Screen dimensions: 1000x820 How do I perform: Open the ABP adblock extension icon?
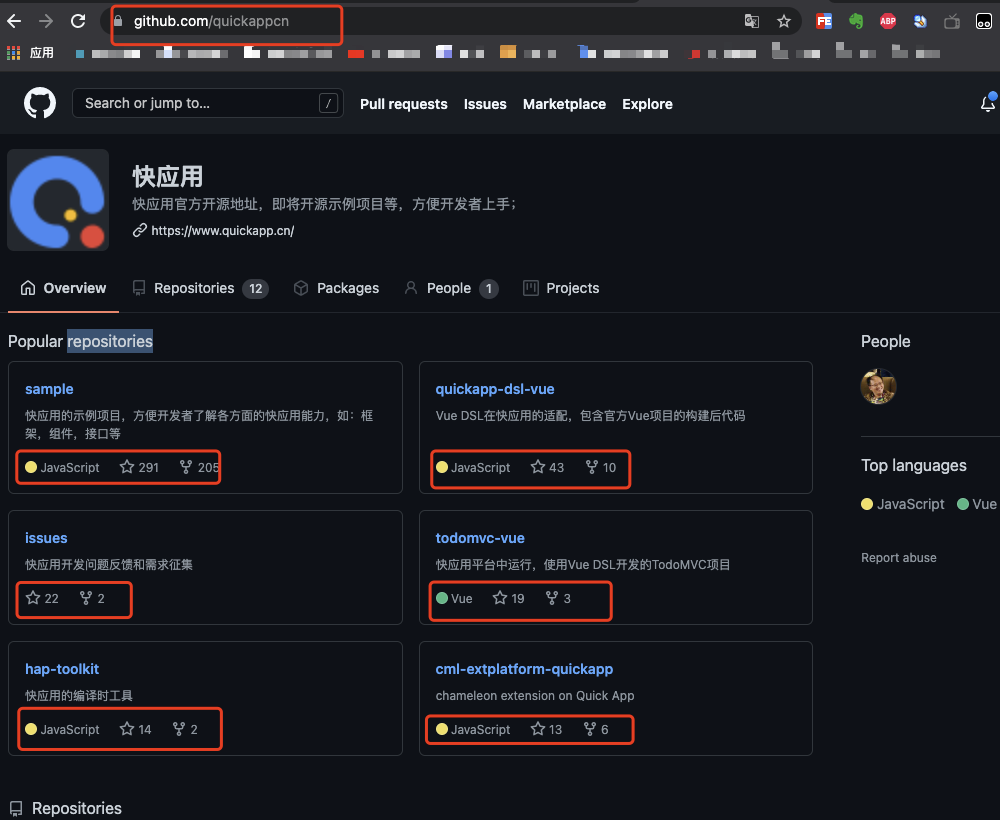(888, 22)
